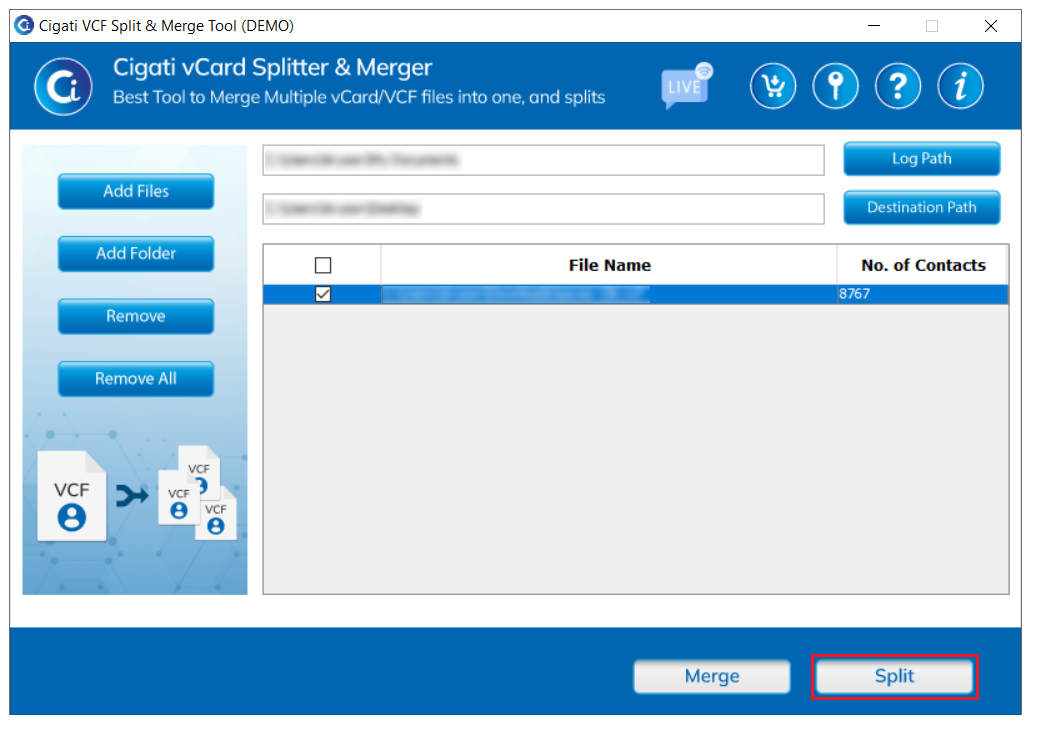The height and width of the screenshot is (730, 1037).
Task: Click the Cigati logo in the header
Action: tap(63, 87)
